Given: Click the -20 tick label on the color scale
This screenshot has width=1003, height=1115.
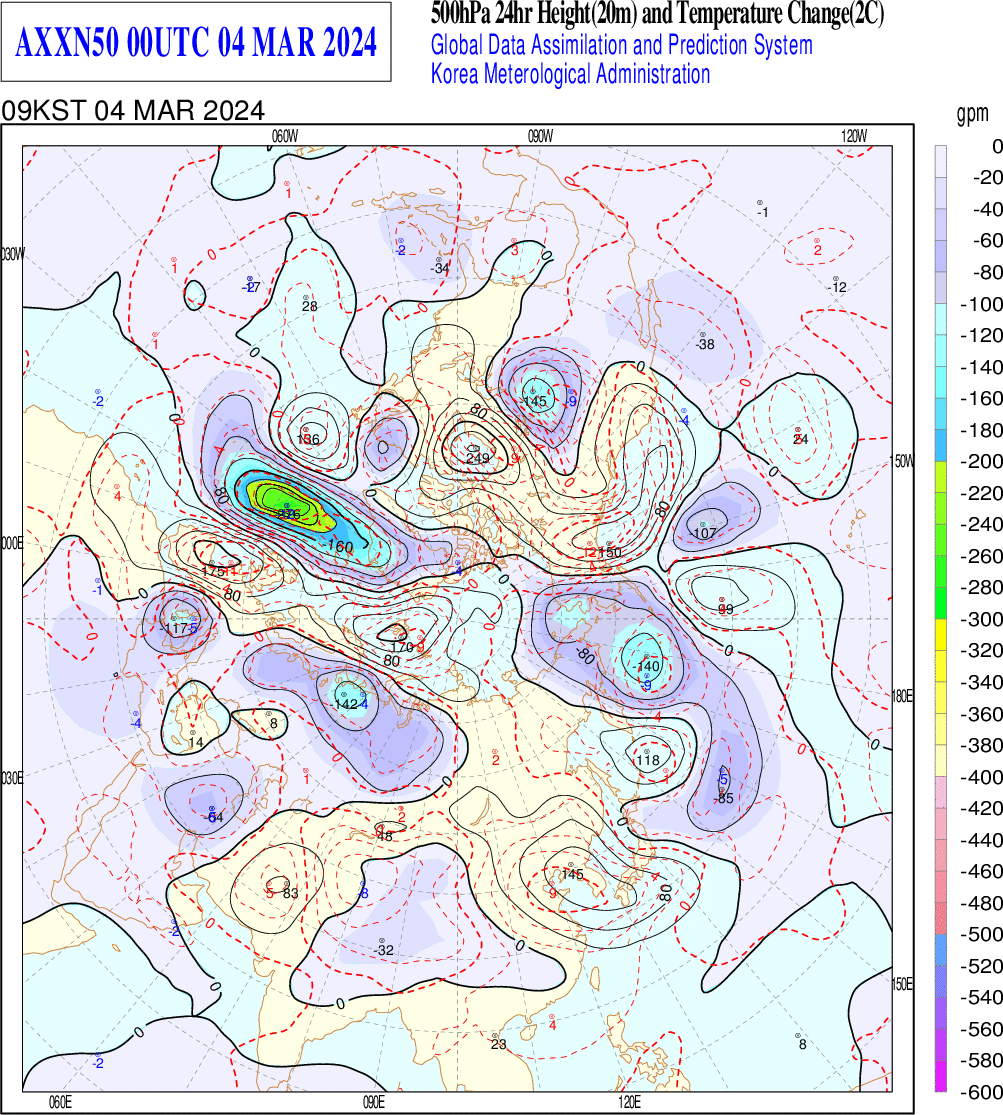Looking at the screenshot, I should (x=987, y=177).
